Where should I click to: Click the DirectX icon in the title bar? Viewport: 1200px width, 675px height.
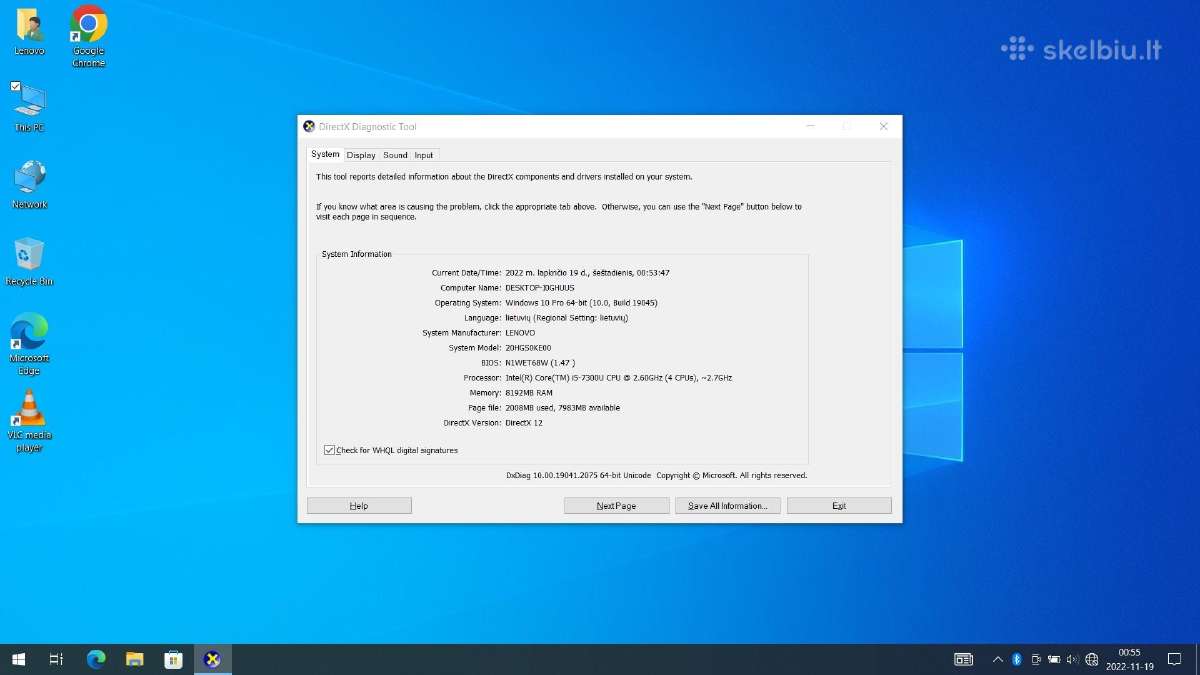[309, 126]
